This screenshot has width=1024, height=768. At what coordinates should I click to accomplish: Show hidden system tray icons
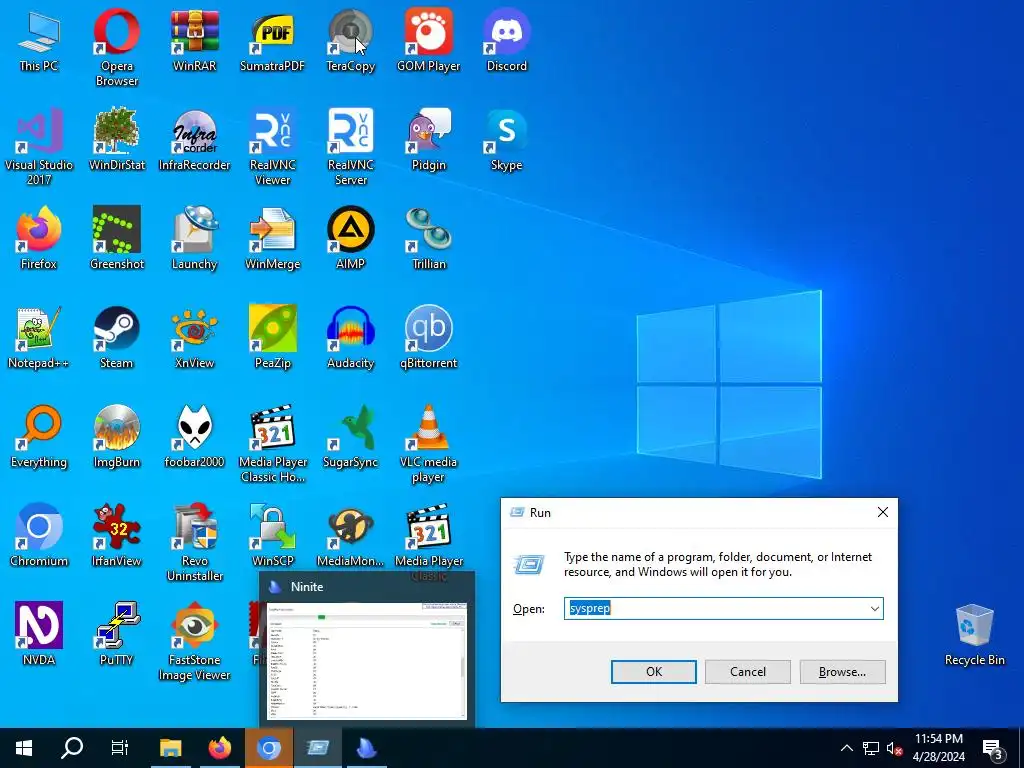(x=846, y=748)
